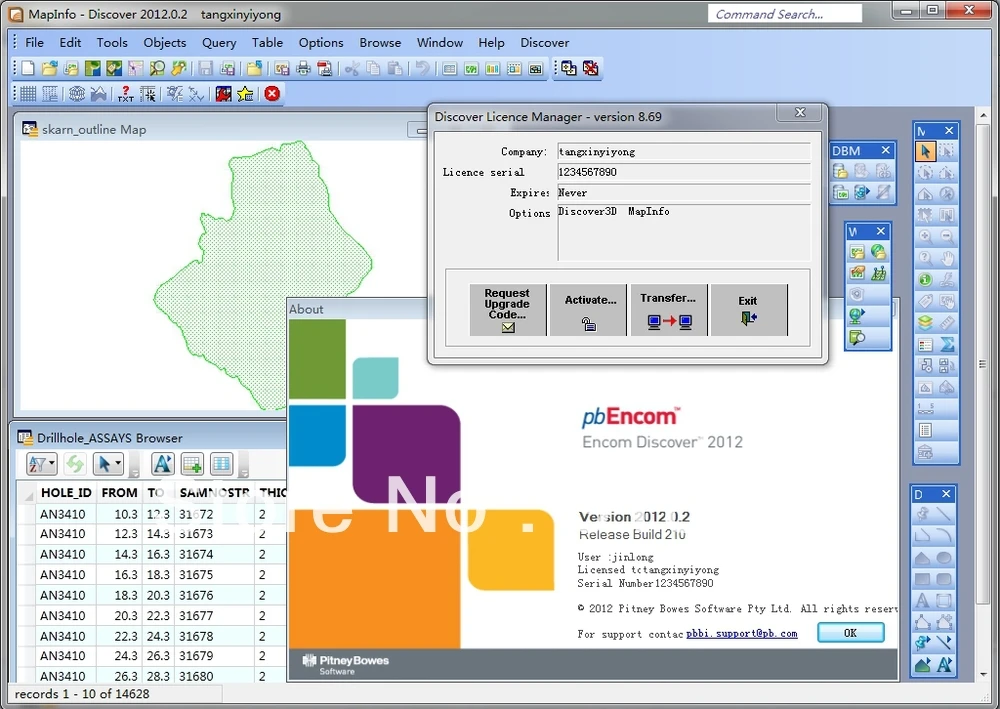
Task: Click the New Table icon
Action: click(27, 68)
